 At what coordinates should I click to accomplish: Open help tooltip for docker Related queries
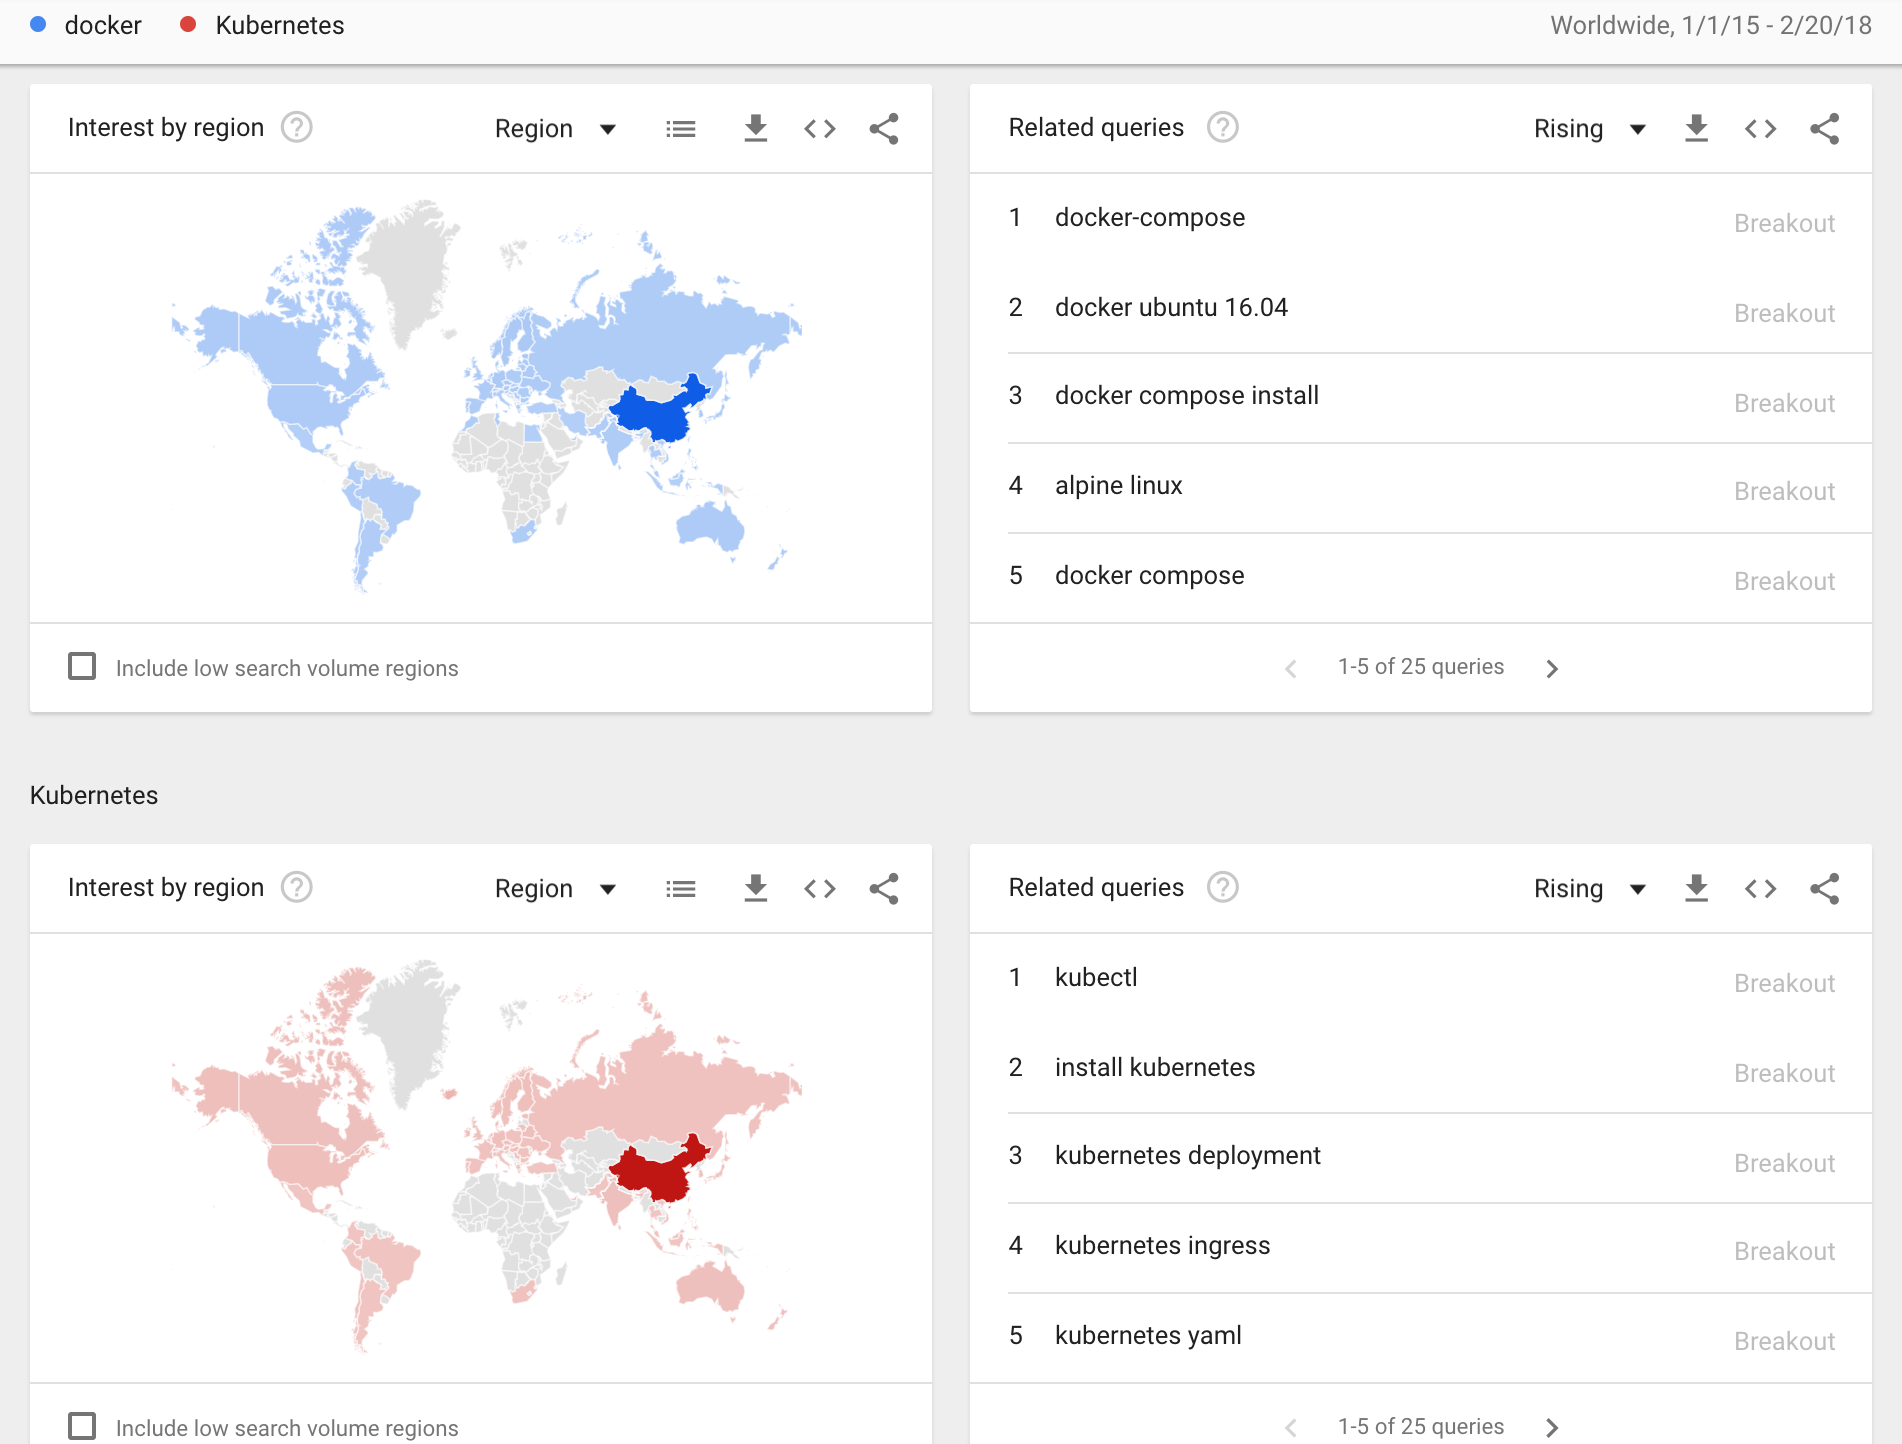click(1222, 128)
